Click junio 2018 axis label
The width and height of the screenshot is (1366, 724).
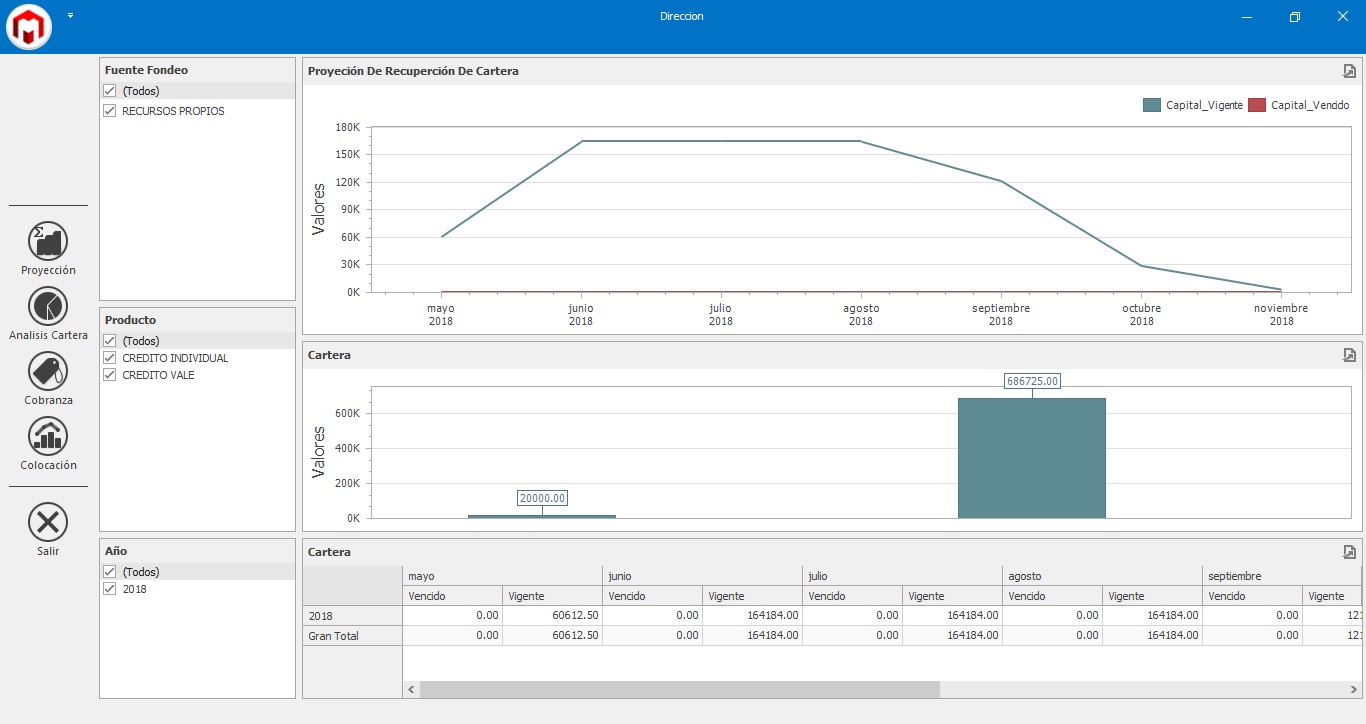tap(580, 315)
